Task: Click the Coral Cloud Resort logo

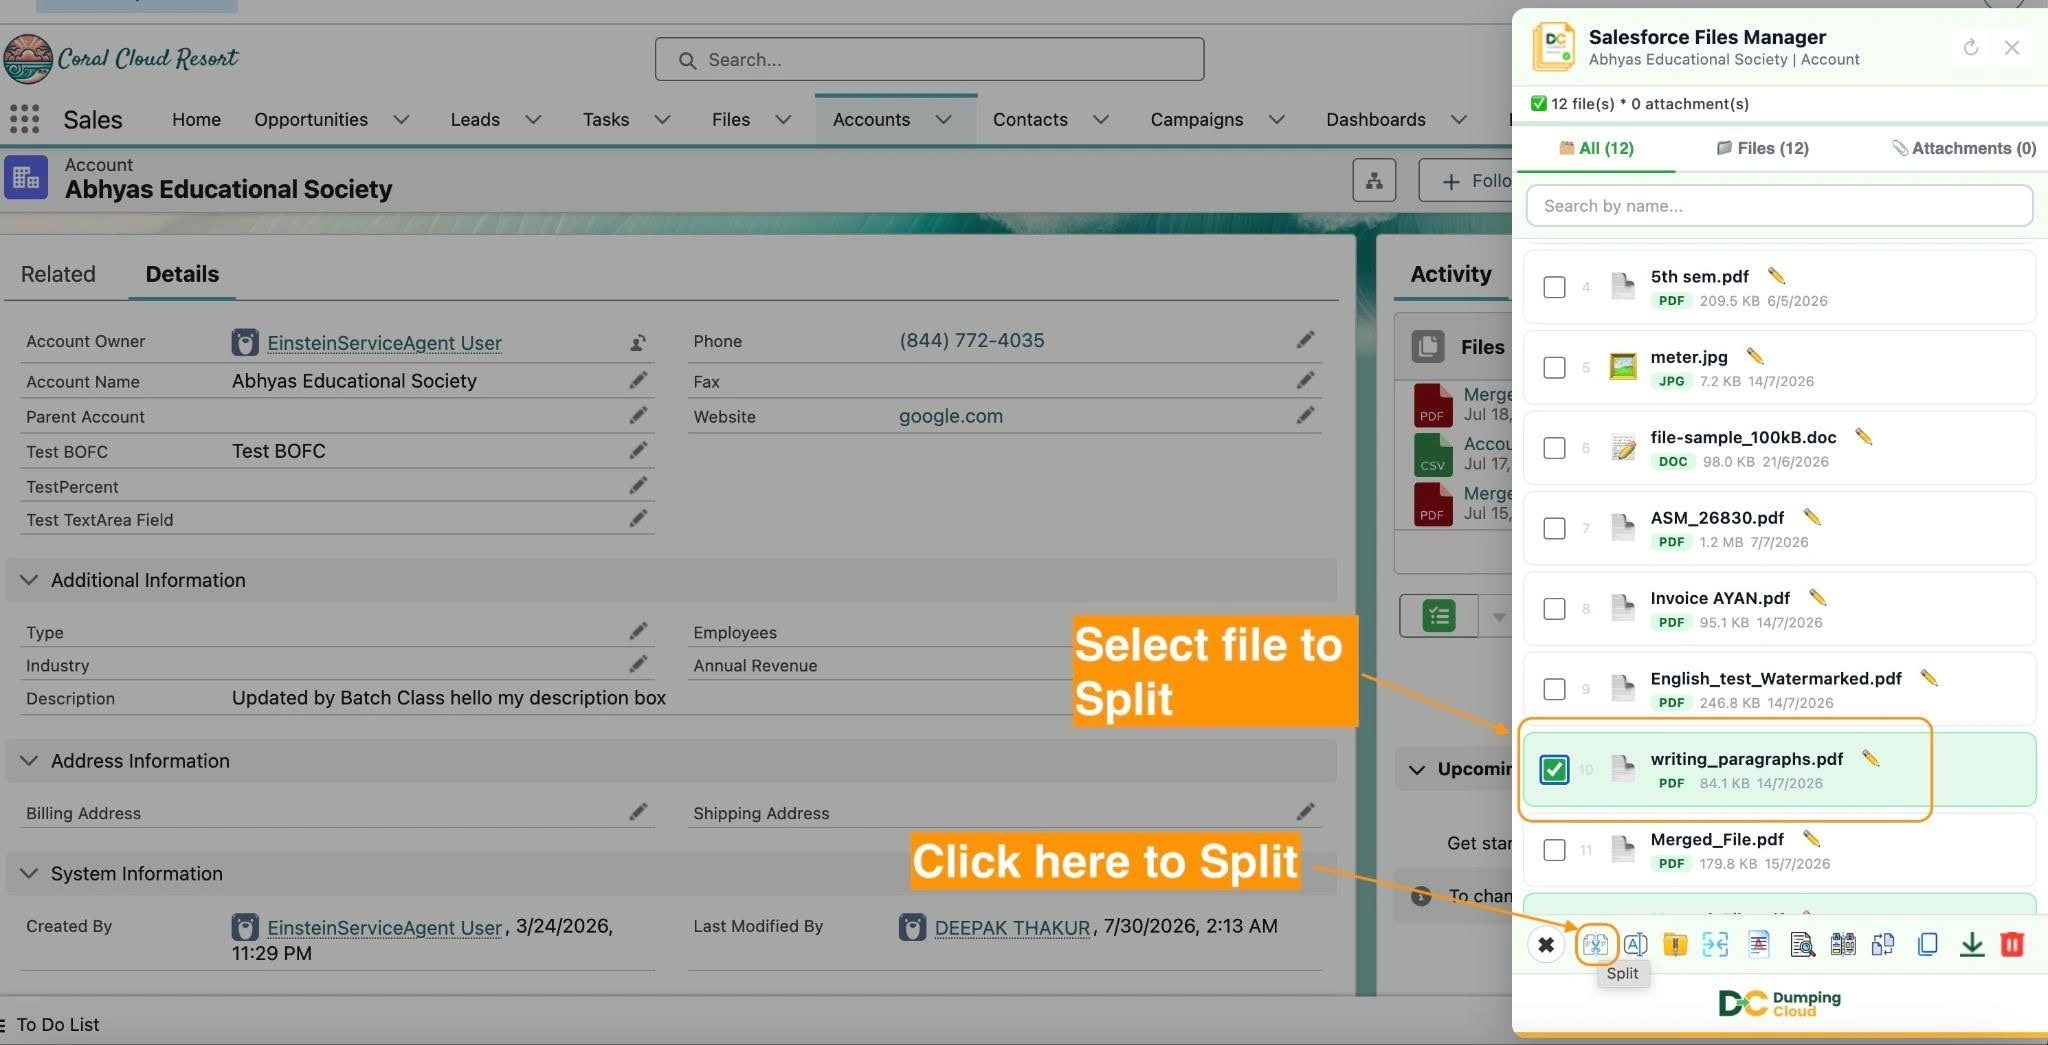Action: coord(121,59)
